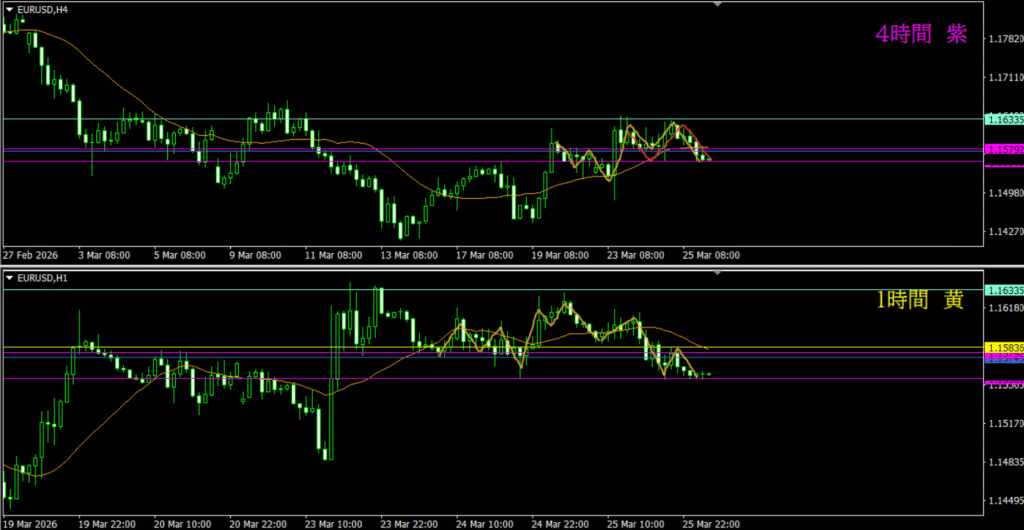Click the 1.14495 price scale label on H1
The width and height of the screenshot is (1024, 530).
pyautogui.click(x=1004, y=501)
